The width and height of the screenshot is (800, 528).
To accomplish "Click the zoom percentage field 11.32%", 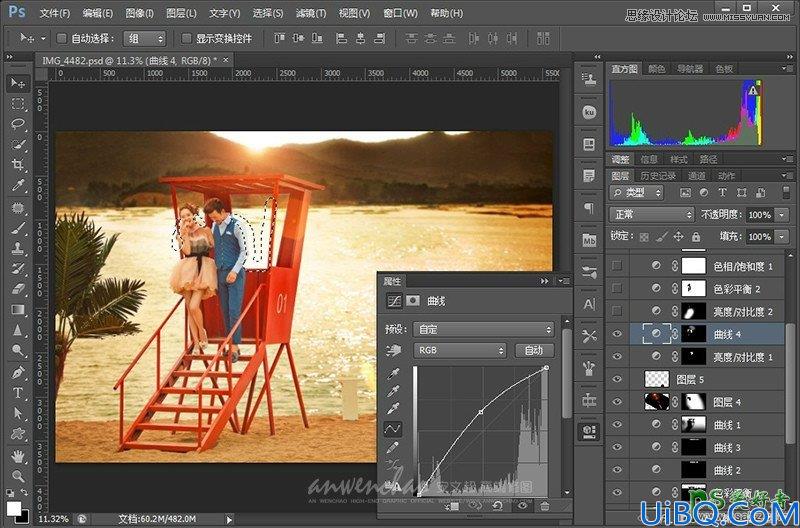I will click(54, 519).
